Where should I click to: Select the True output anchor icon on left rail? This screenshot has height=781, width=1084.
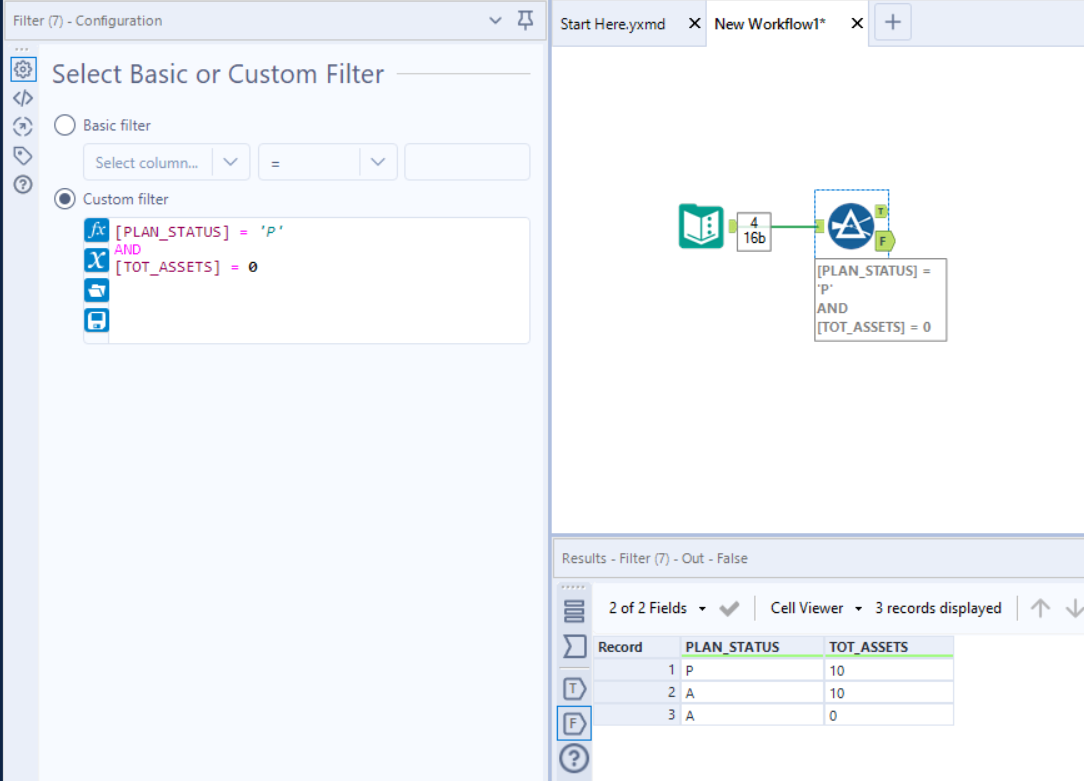[x=574, y=688]
